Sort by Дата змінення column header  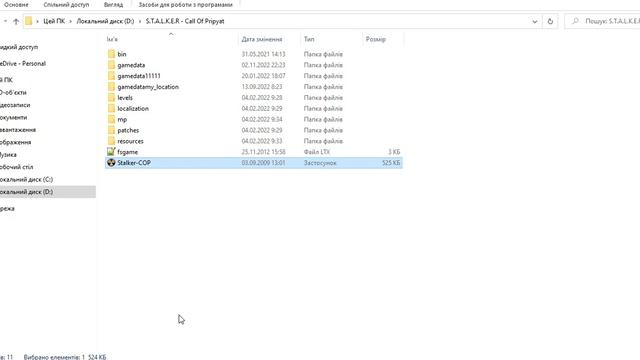(x=262, y=39)
